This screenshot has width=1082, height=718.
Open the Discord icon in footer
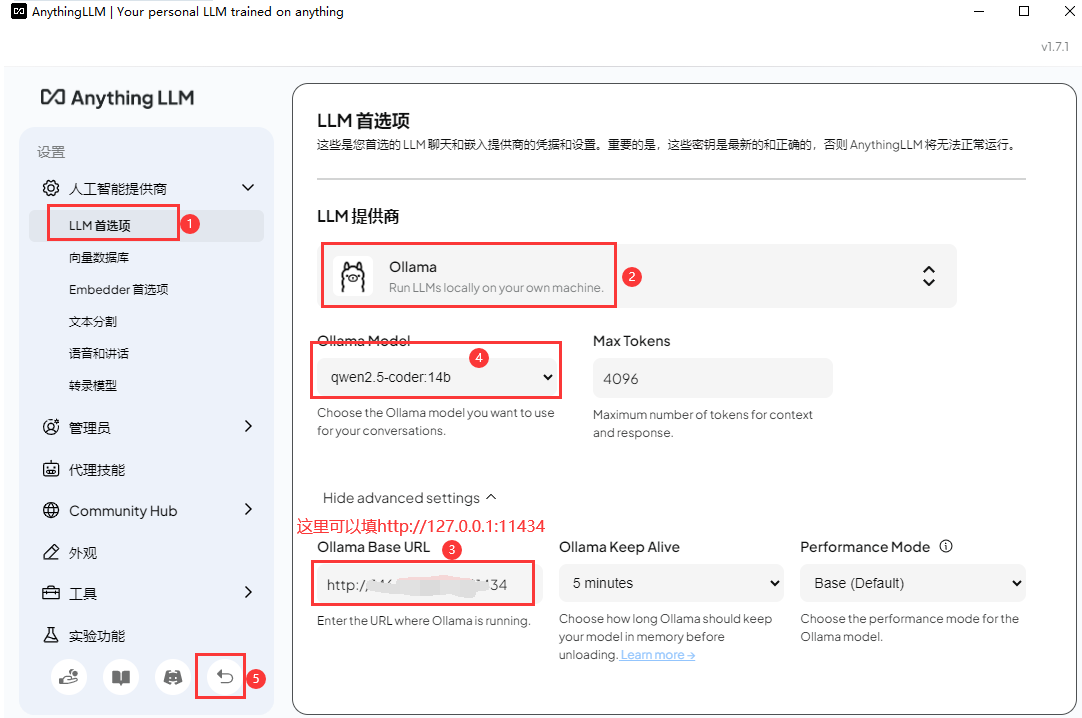click(173, 677)
